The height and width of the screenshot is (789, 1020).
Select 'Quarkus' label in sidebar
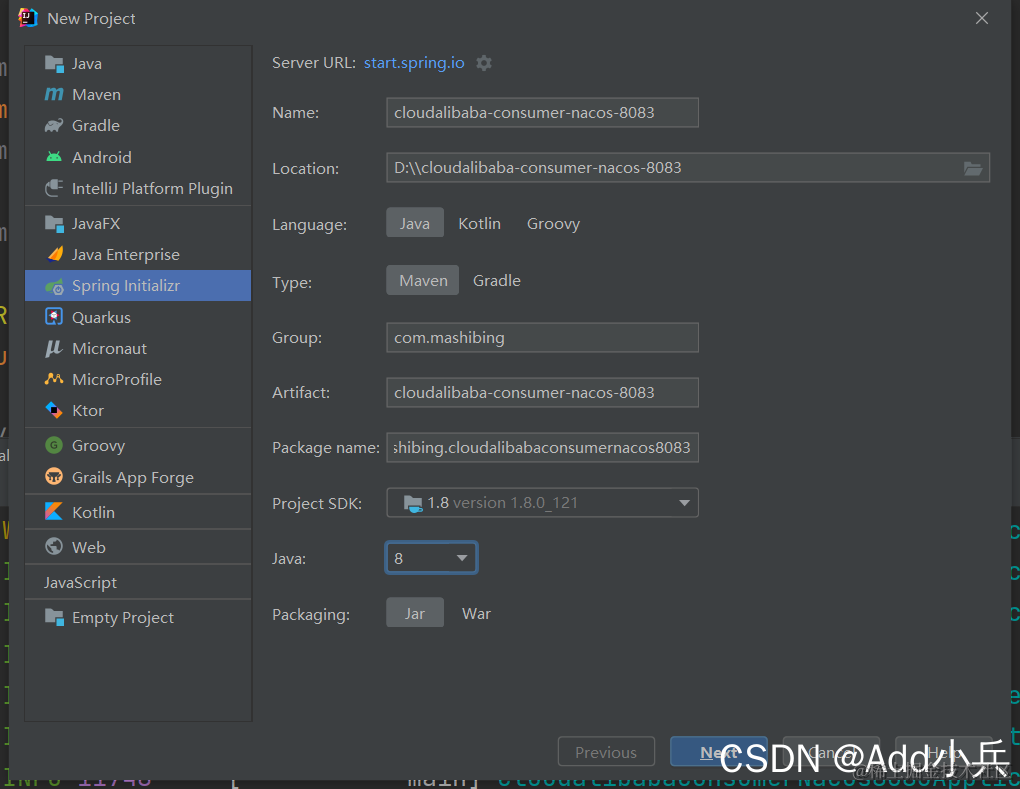pos(101,317)
